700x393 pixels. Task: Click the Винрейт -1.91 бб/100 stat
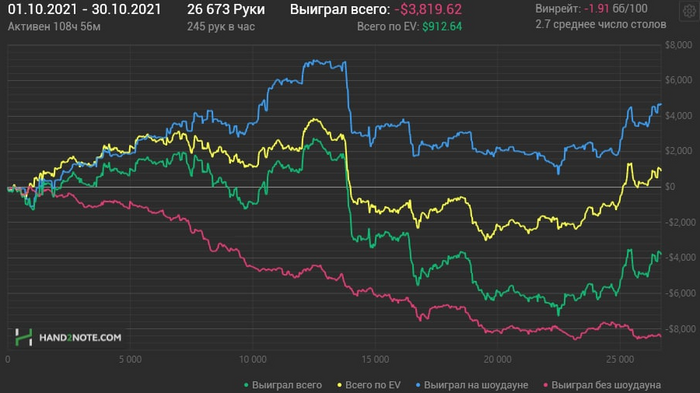[592, 8]
